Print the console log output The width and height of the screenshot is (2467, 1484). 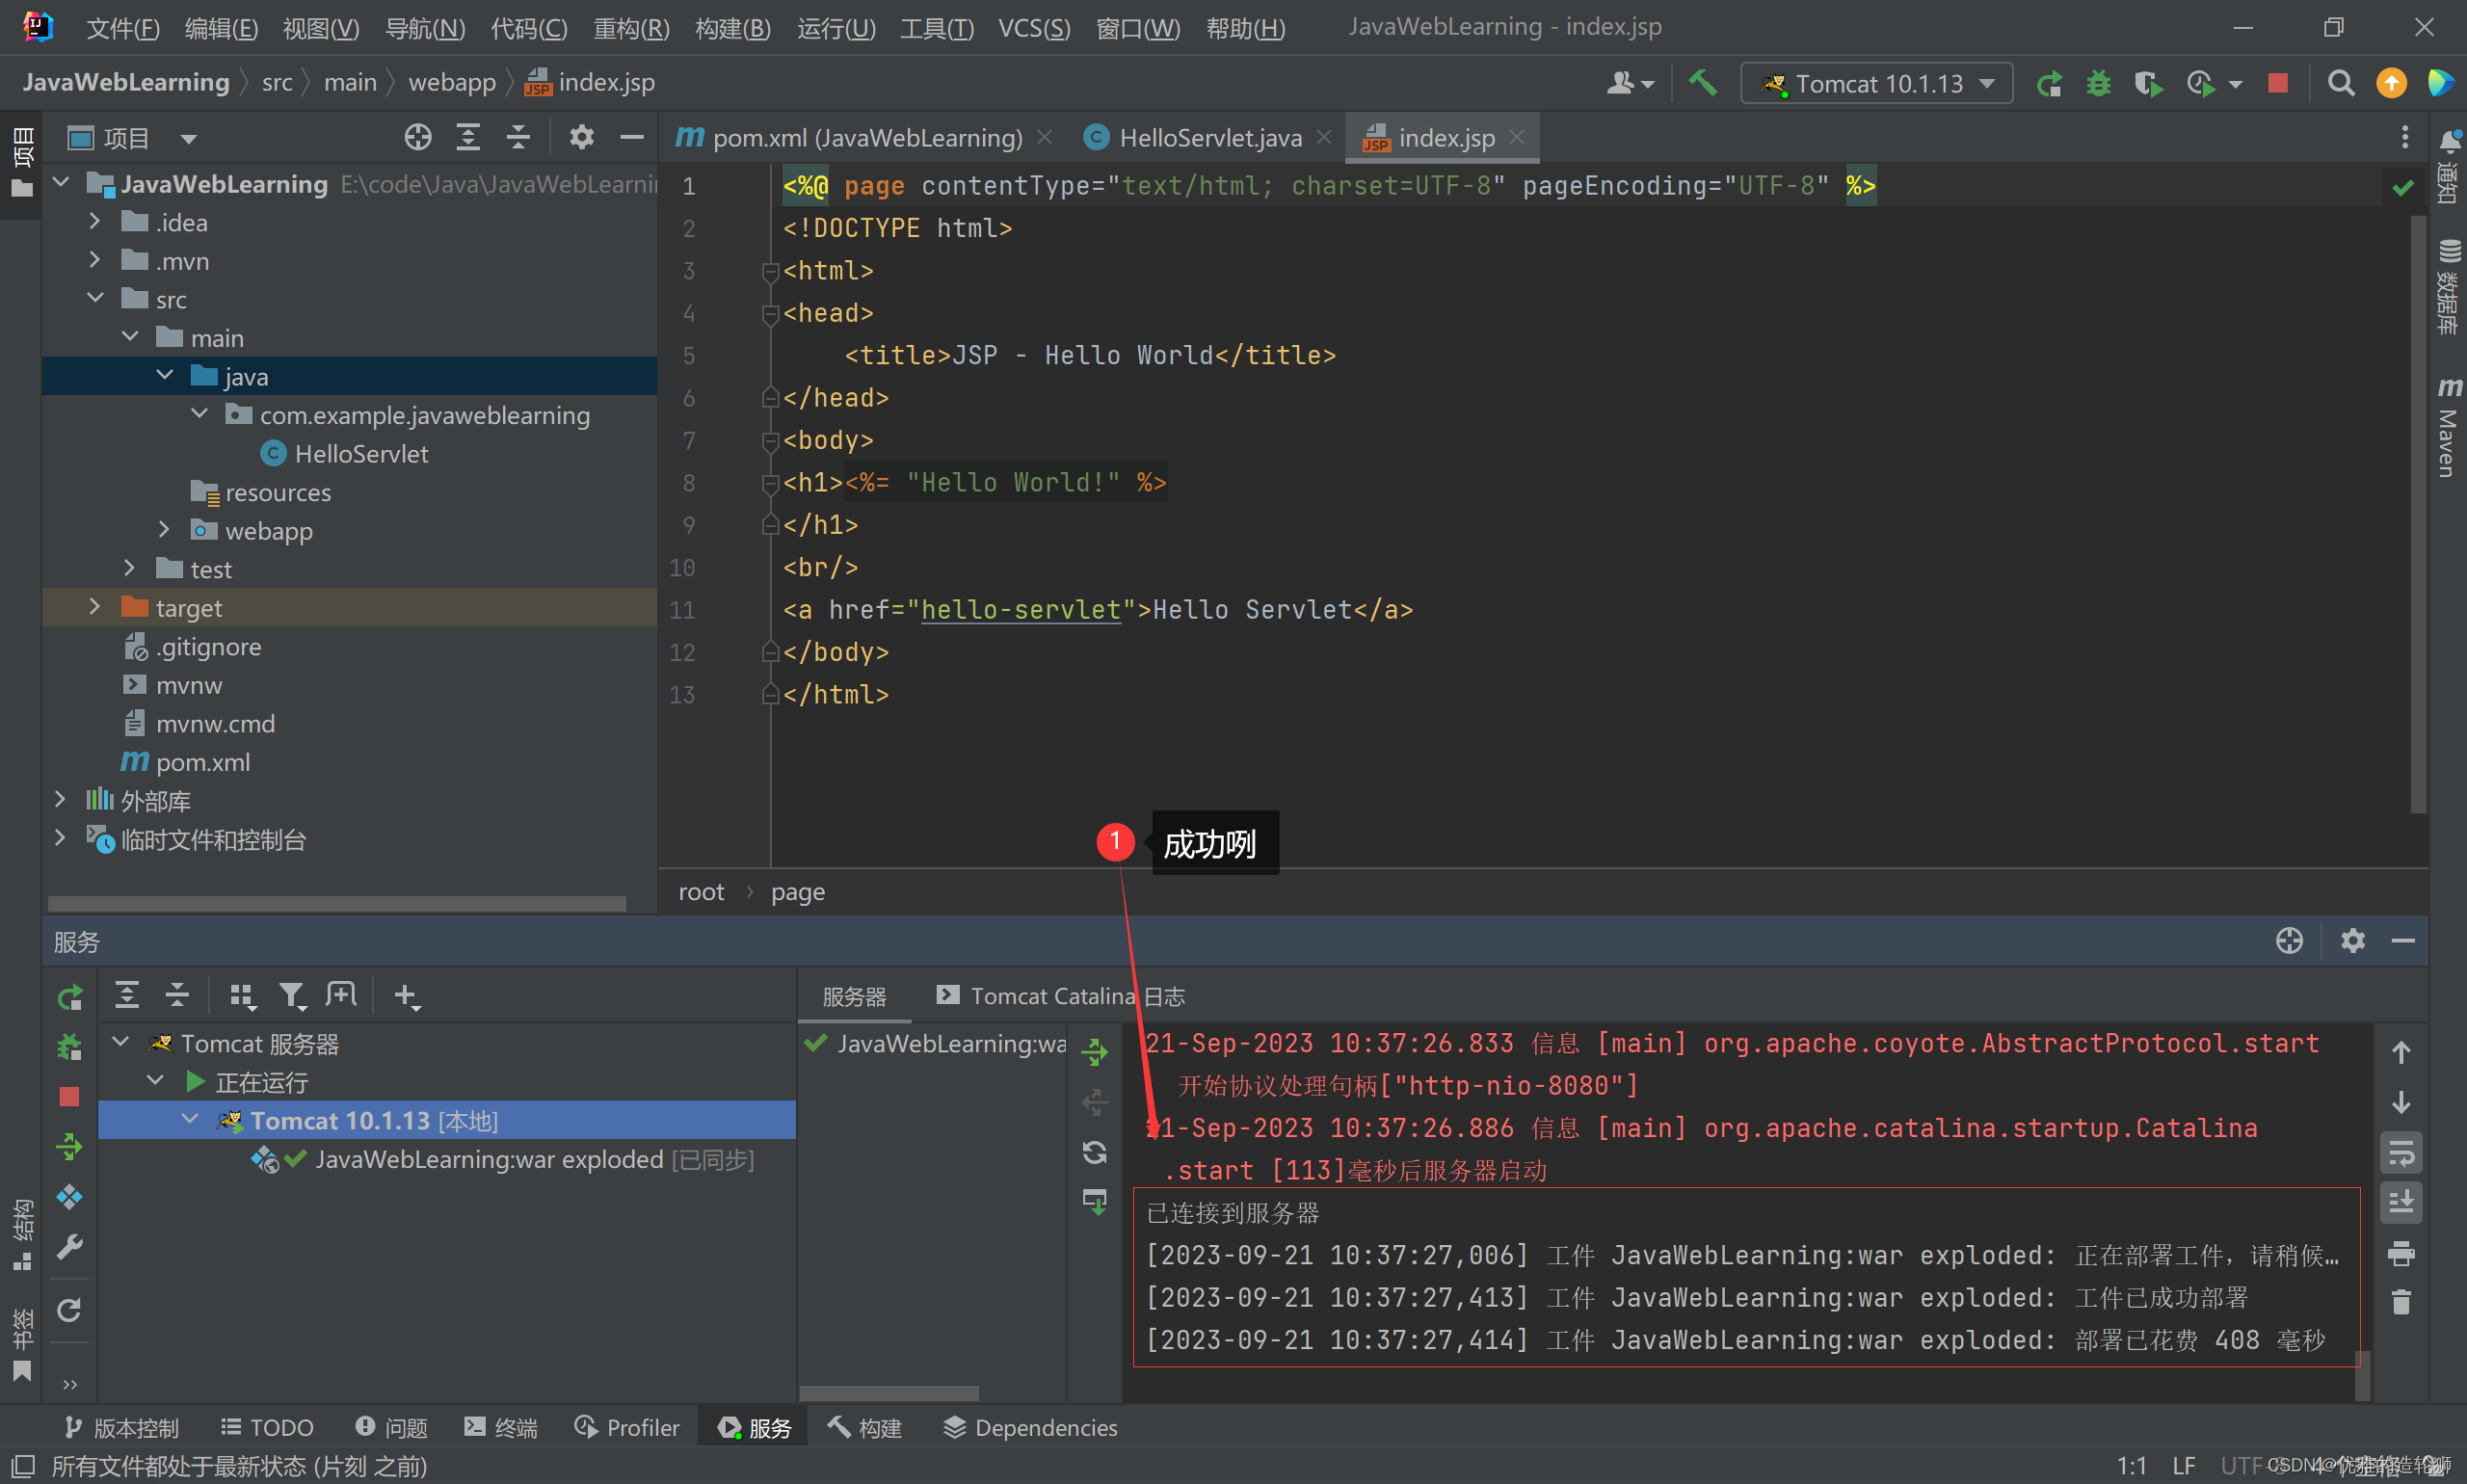point(2402,1253)
